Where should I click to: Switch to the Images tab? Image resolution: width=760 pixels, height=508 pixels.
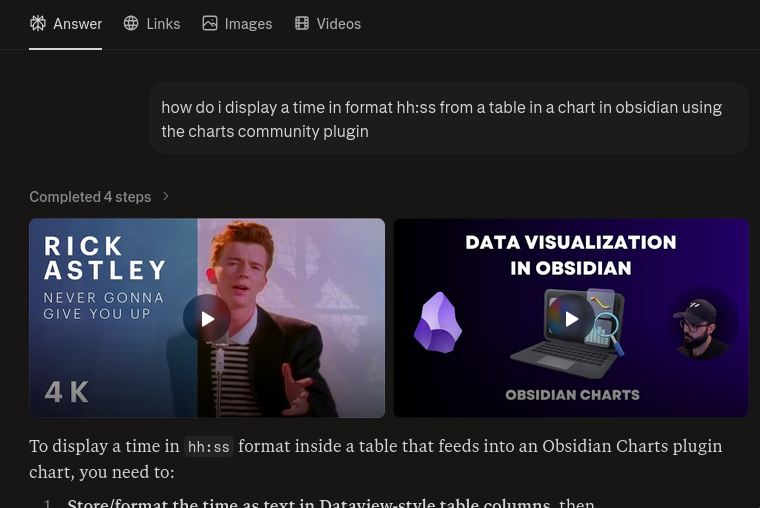point(238,24)
